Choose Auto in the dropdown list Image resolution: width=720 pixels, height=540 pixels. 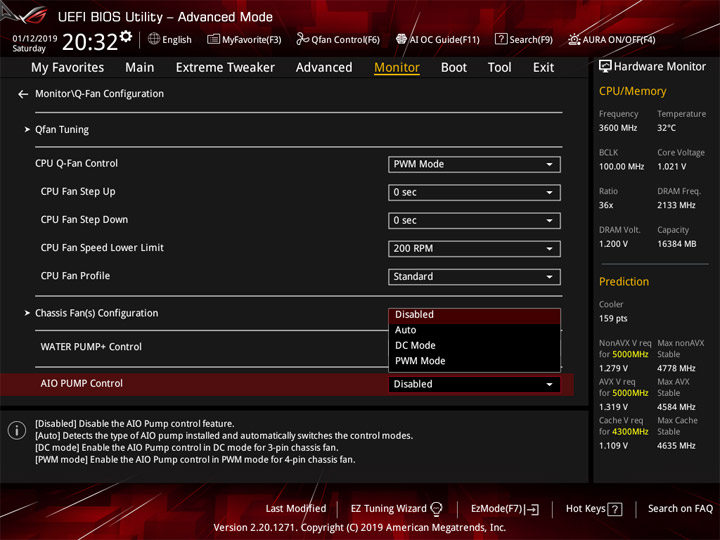click(474, 330)
